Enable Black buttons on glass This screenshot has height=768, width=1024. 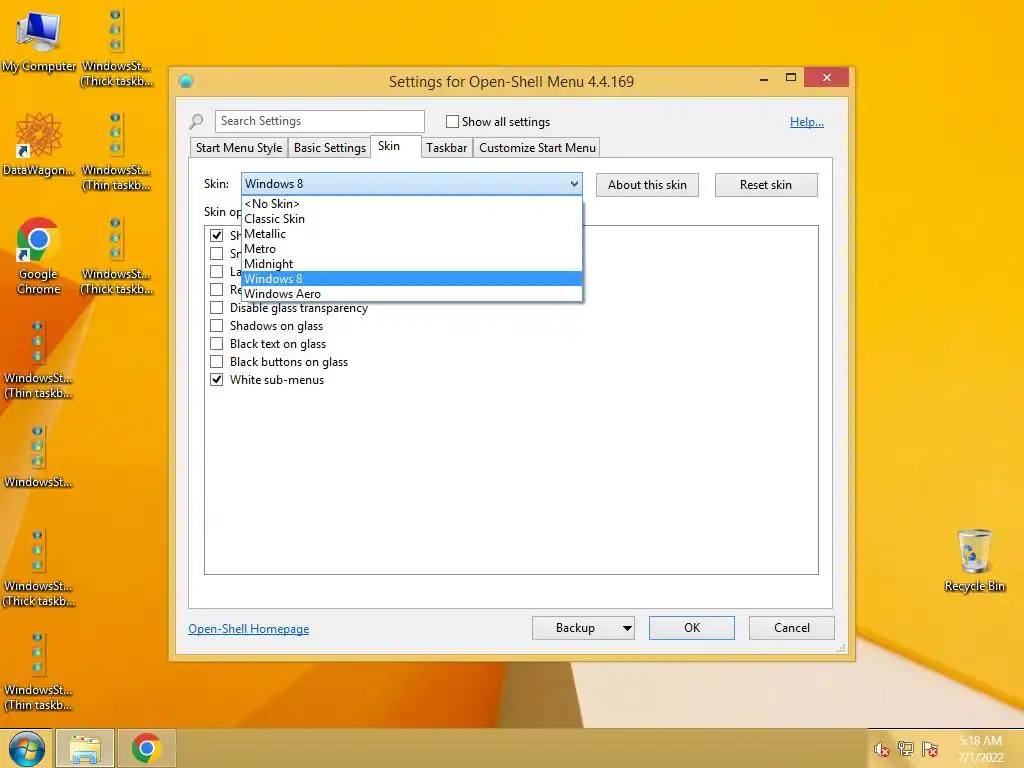pos(216,361)
